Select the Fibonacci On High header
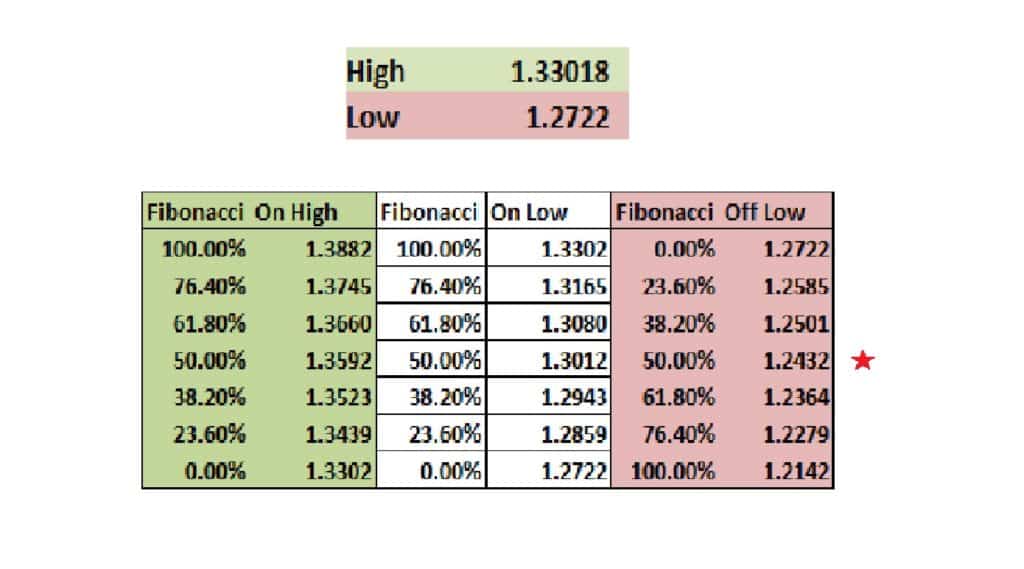This screenshot has width=1024, height=569. pyautogui.click(x=259, y=212)
